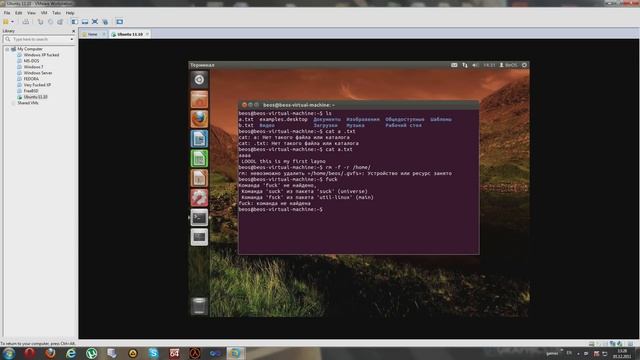
Task: Launch Firefox from the Ubuntu launcher
Action: pyautogui.click(x=199, y=119)
